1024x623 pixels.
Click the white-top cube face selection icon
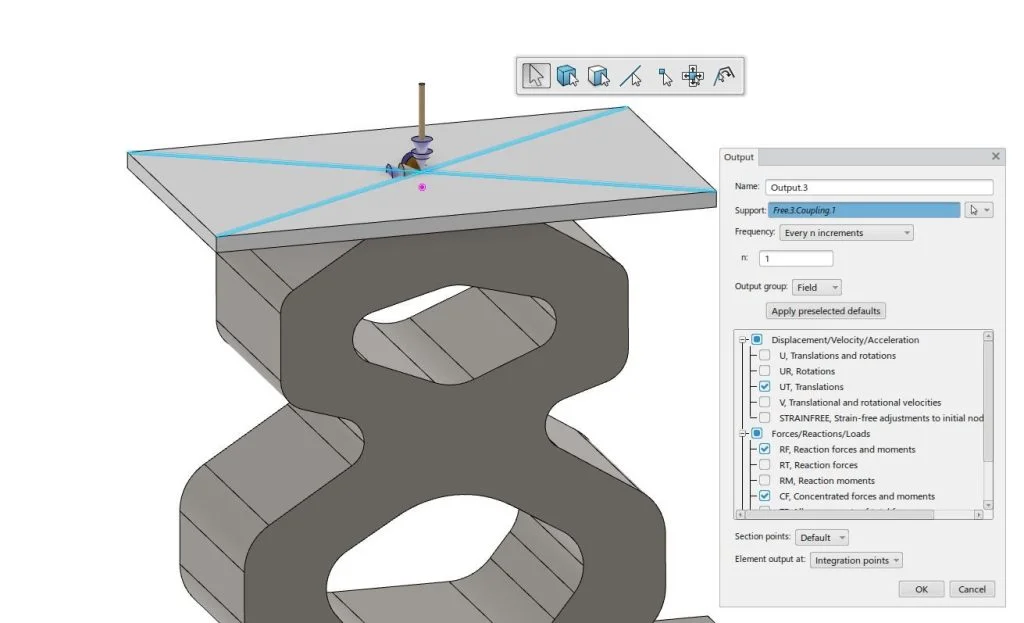[x=598, y=75]
